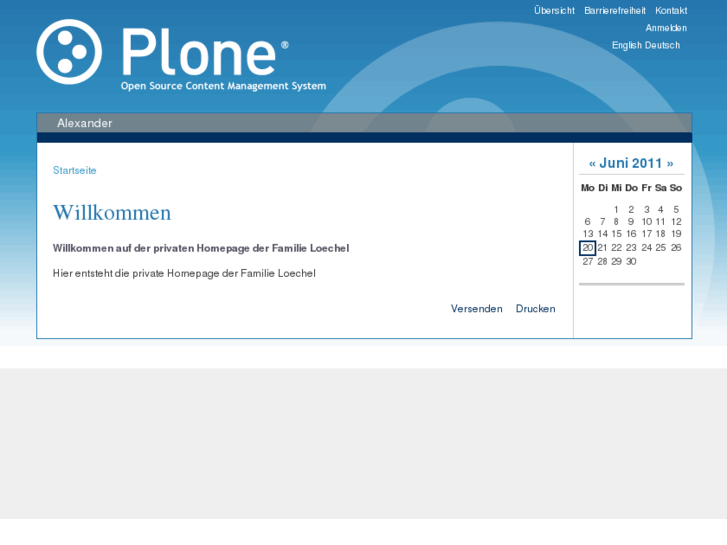Click calendar day 10
The image size is (727, 545).
point(646,222)
